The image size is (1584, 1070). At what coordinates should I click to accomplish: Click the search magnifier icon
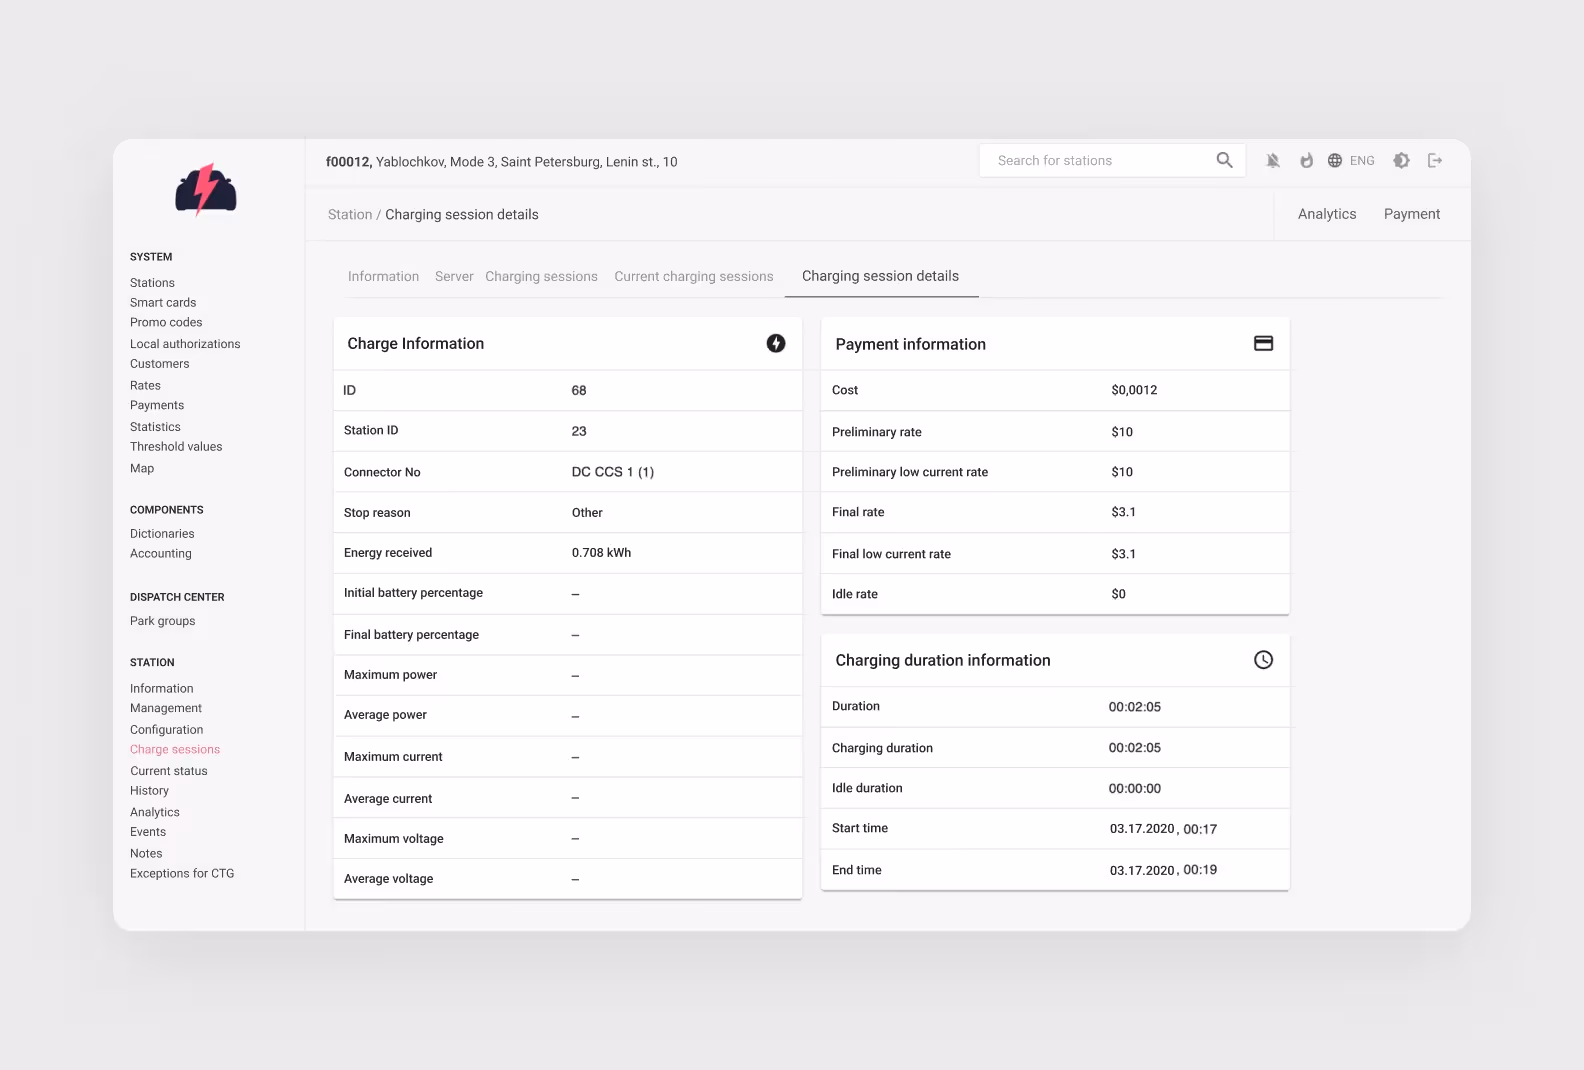(1224, 160)
